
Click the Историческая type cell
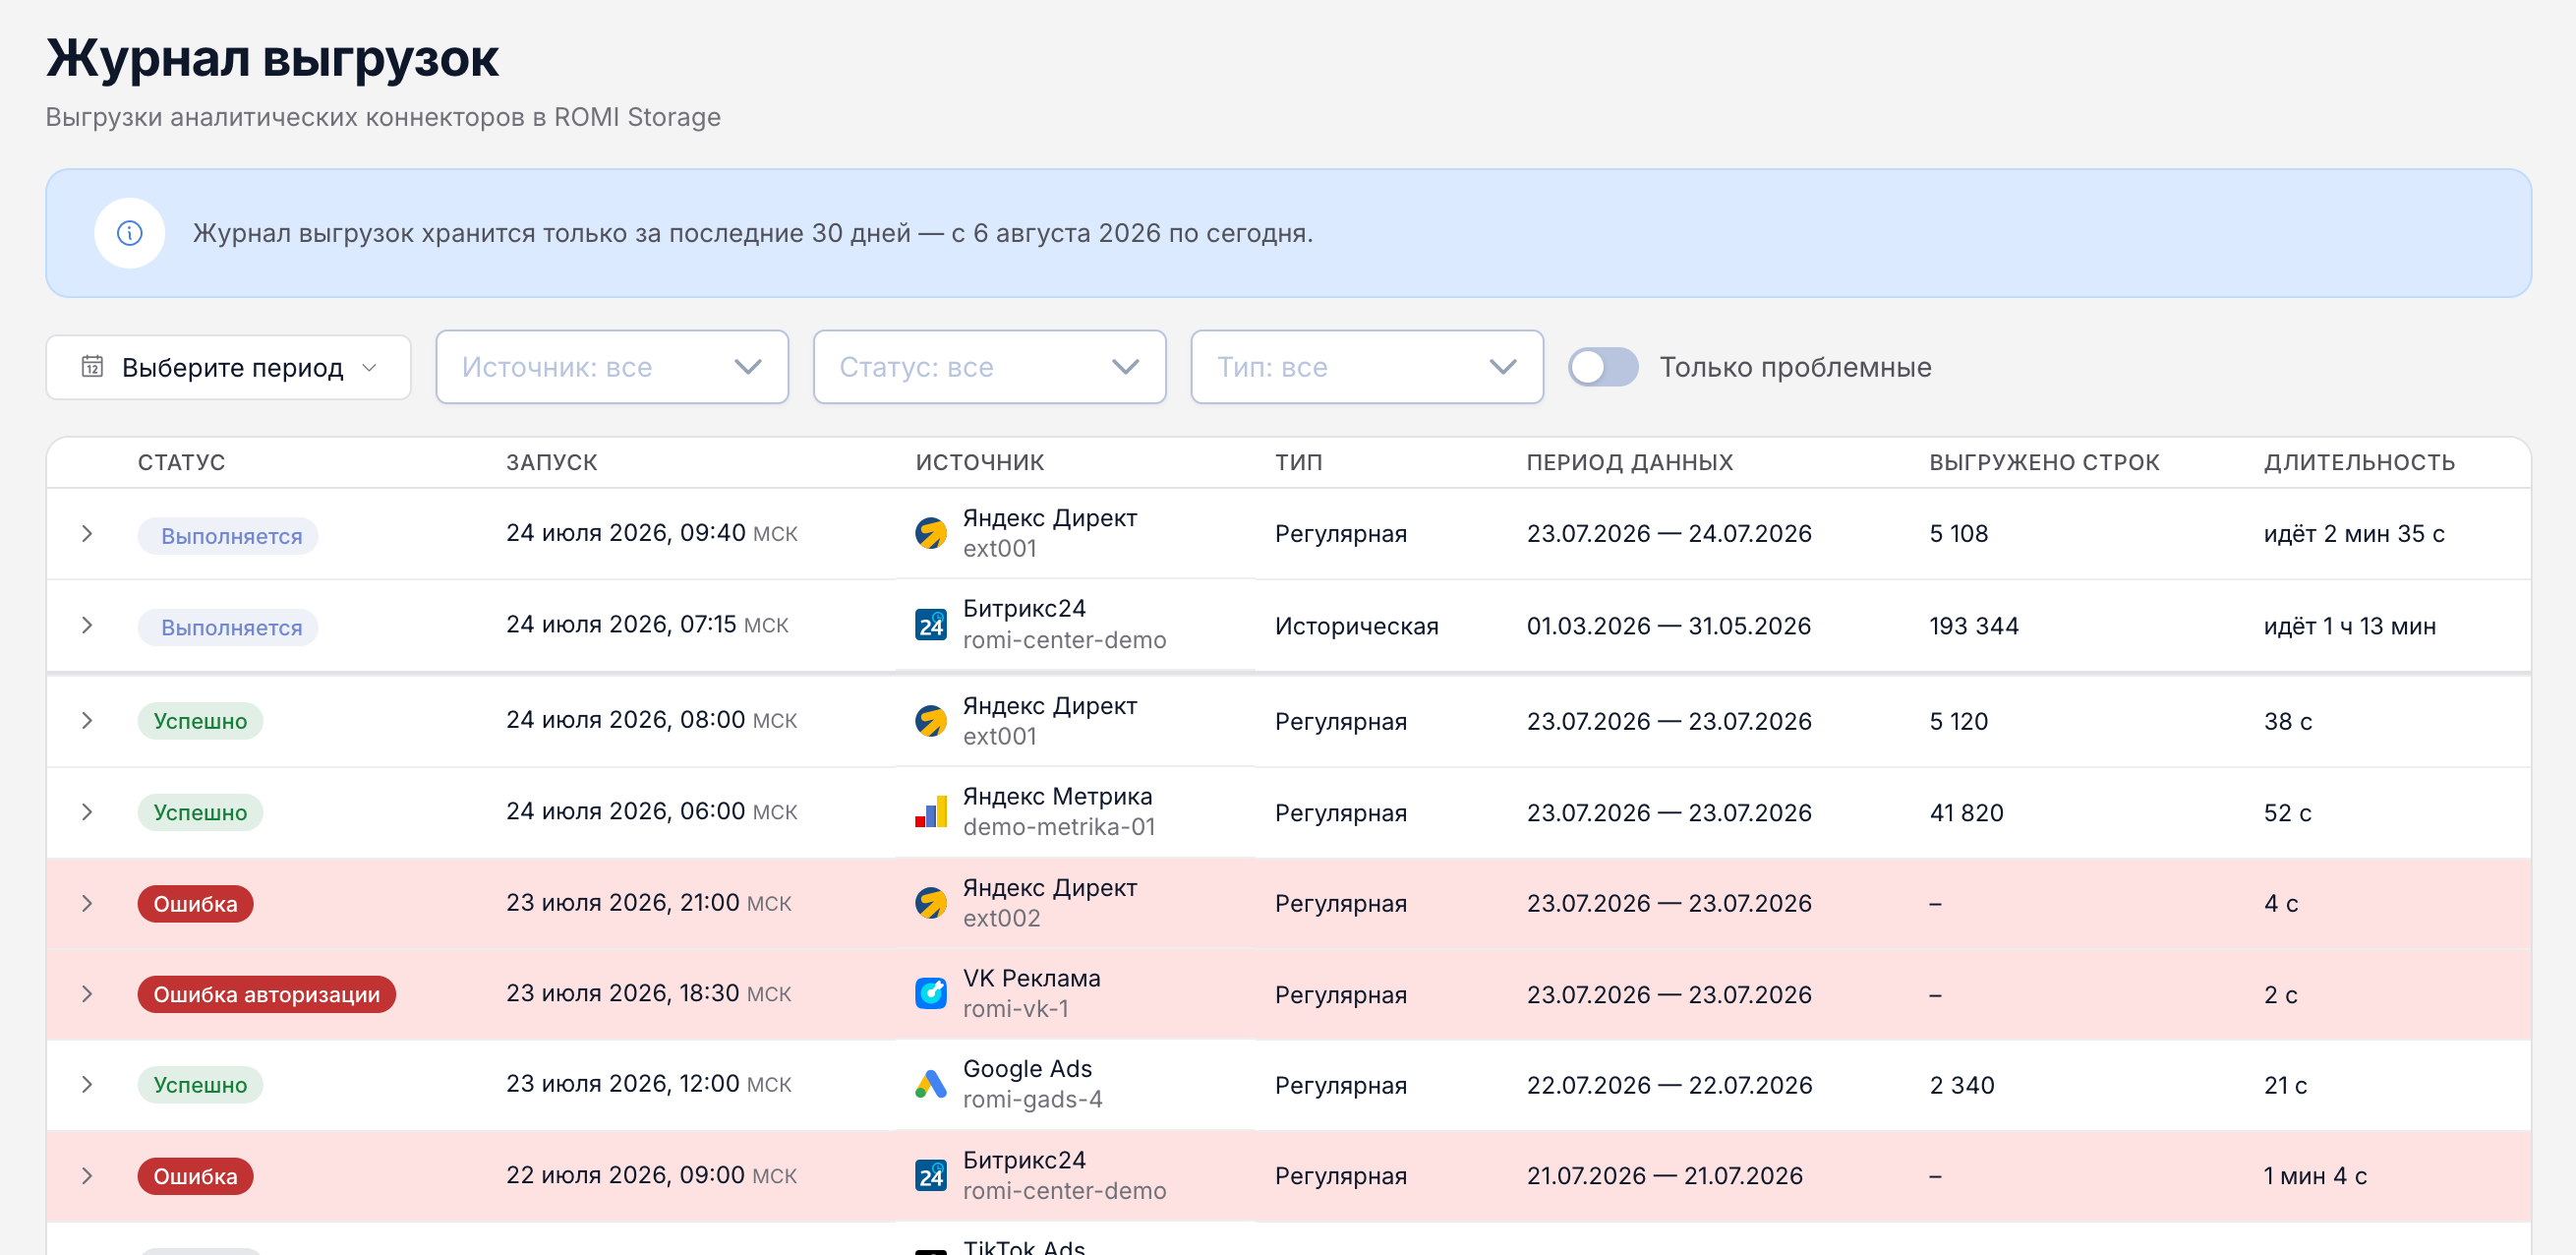pos(1356,626)
